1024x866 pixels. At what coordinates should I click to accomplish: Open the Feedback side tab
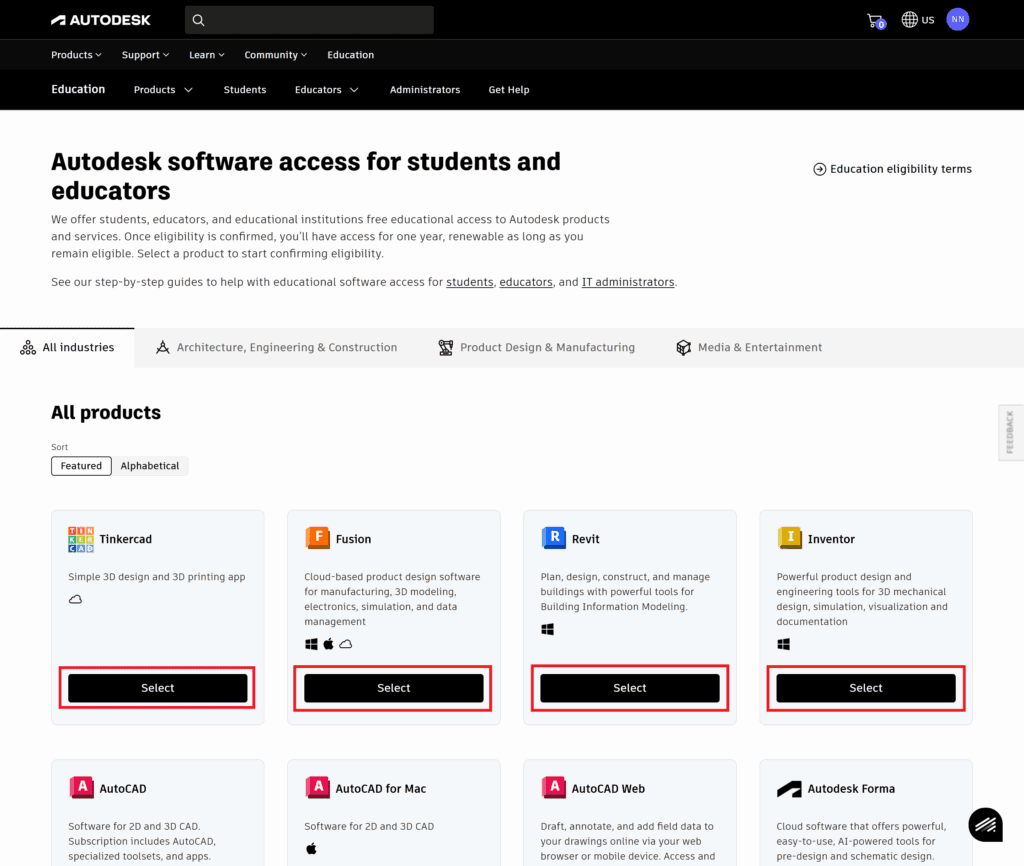pos(1010,432)
